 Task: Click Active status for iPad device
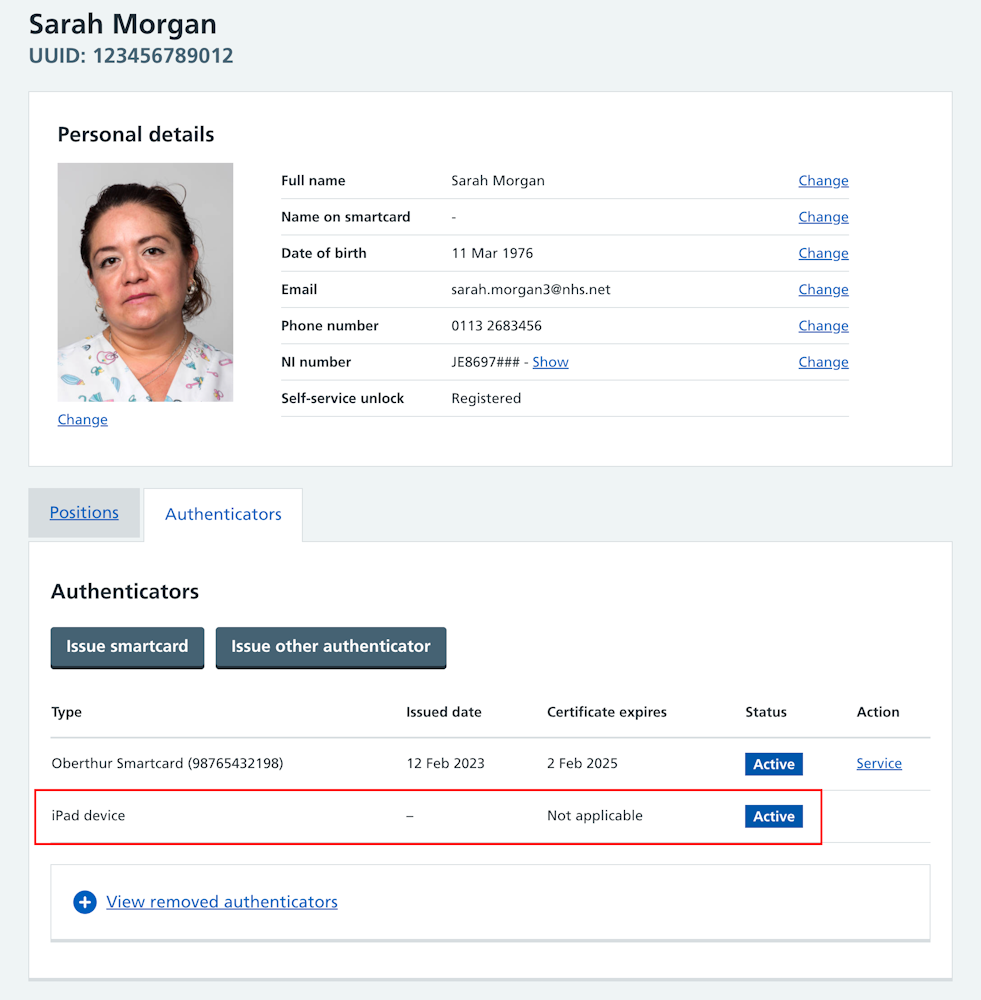tap(774, 816)
